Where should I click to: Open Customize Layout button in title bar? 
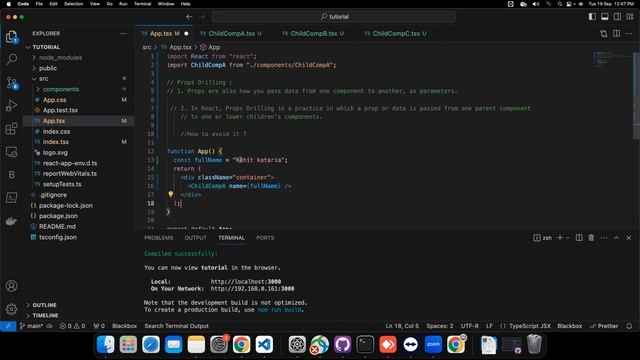point(630,17)
